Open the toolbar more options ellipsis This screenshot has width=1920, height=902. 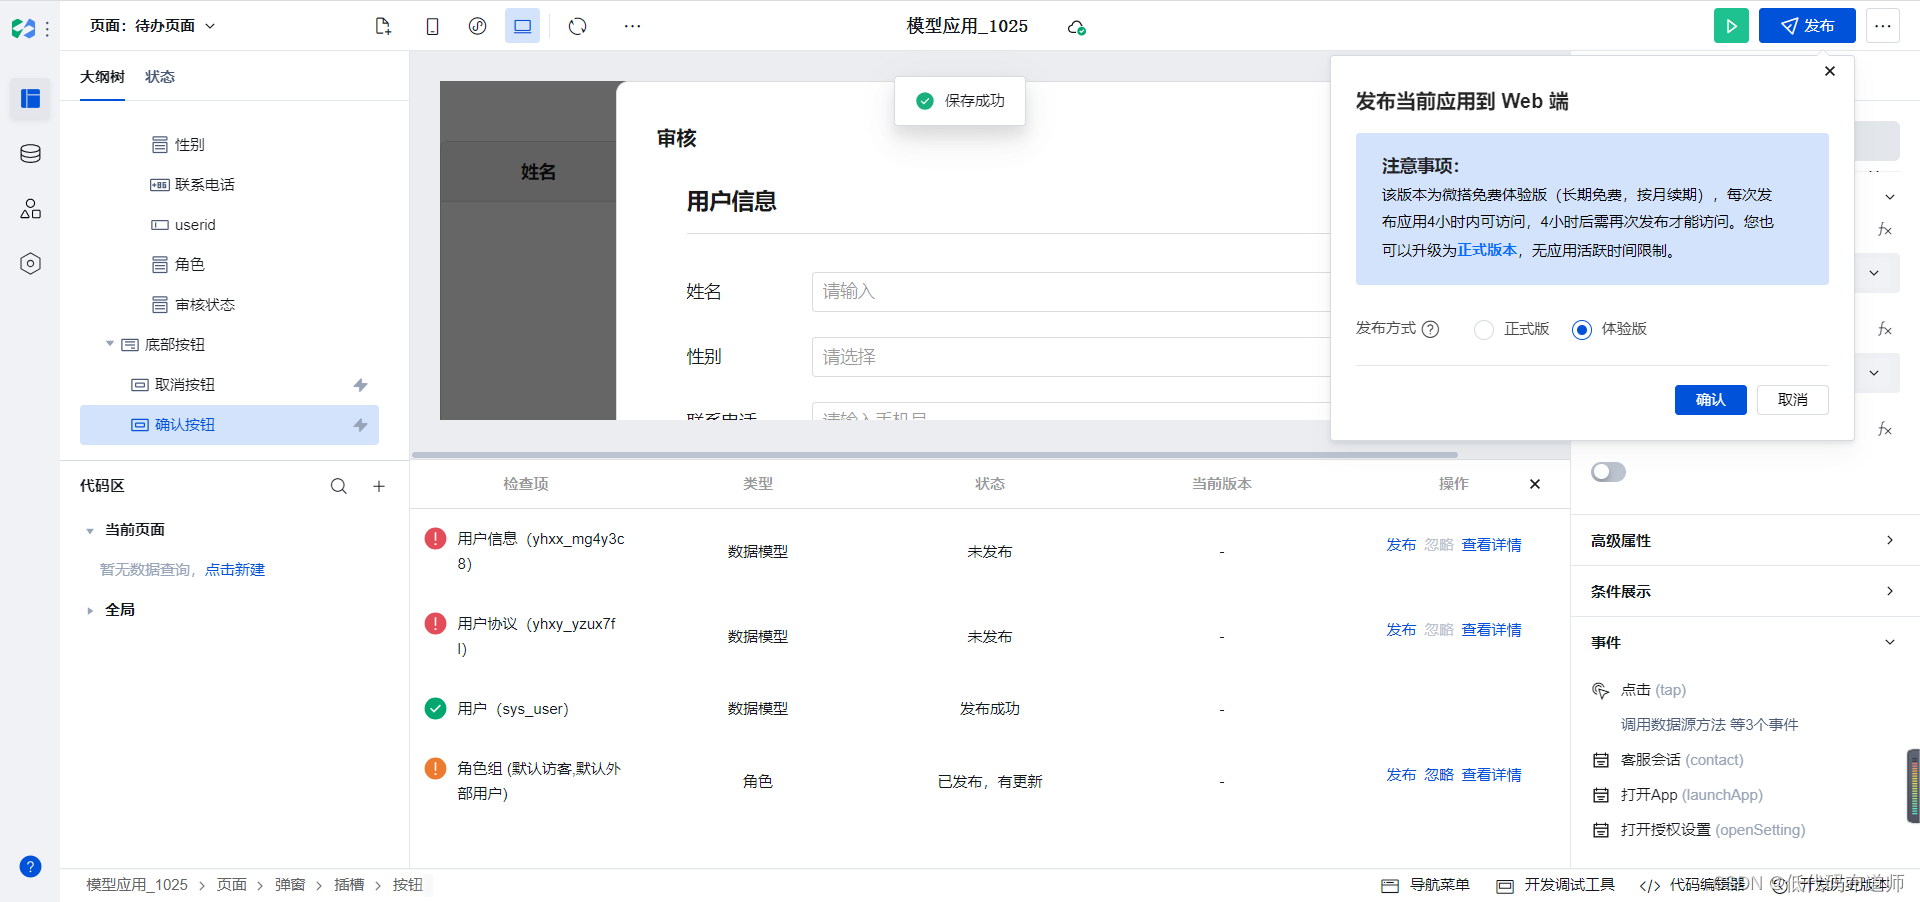click(x=632, y=26)
